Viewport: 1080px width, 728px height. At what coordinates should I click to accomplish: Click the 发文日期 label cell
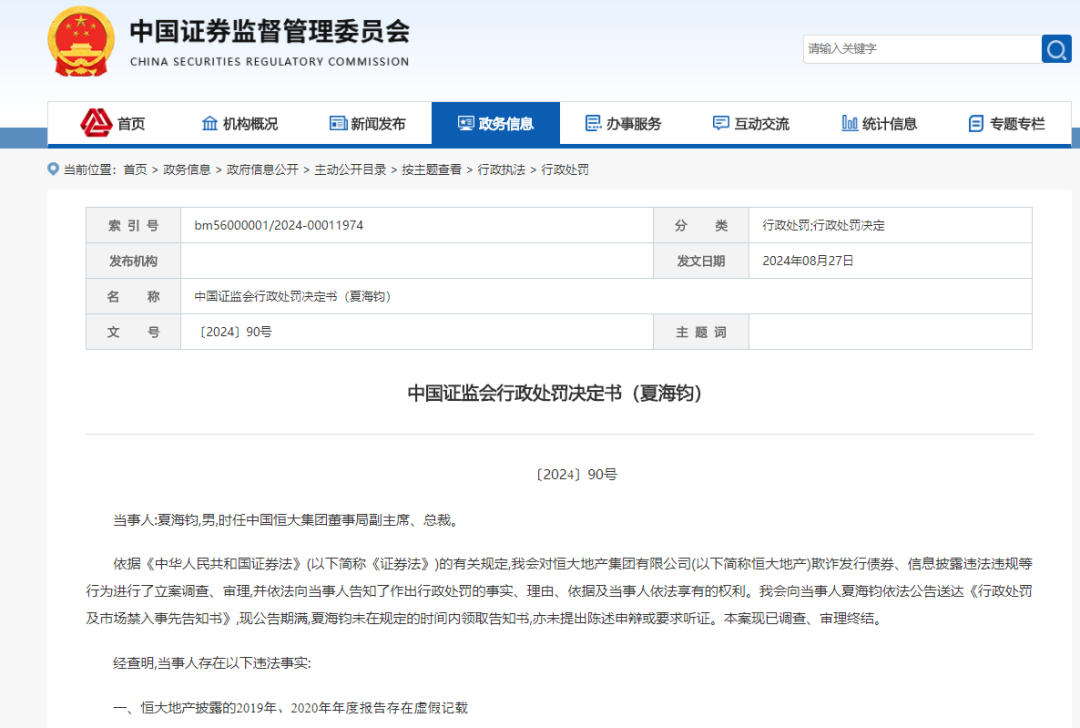701,261
